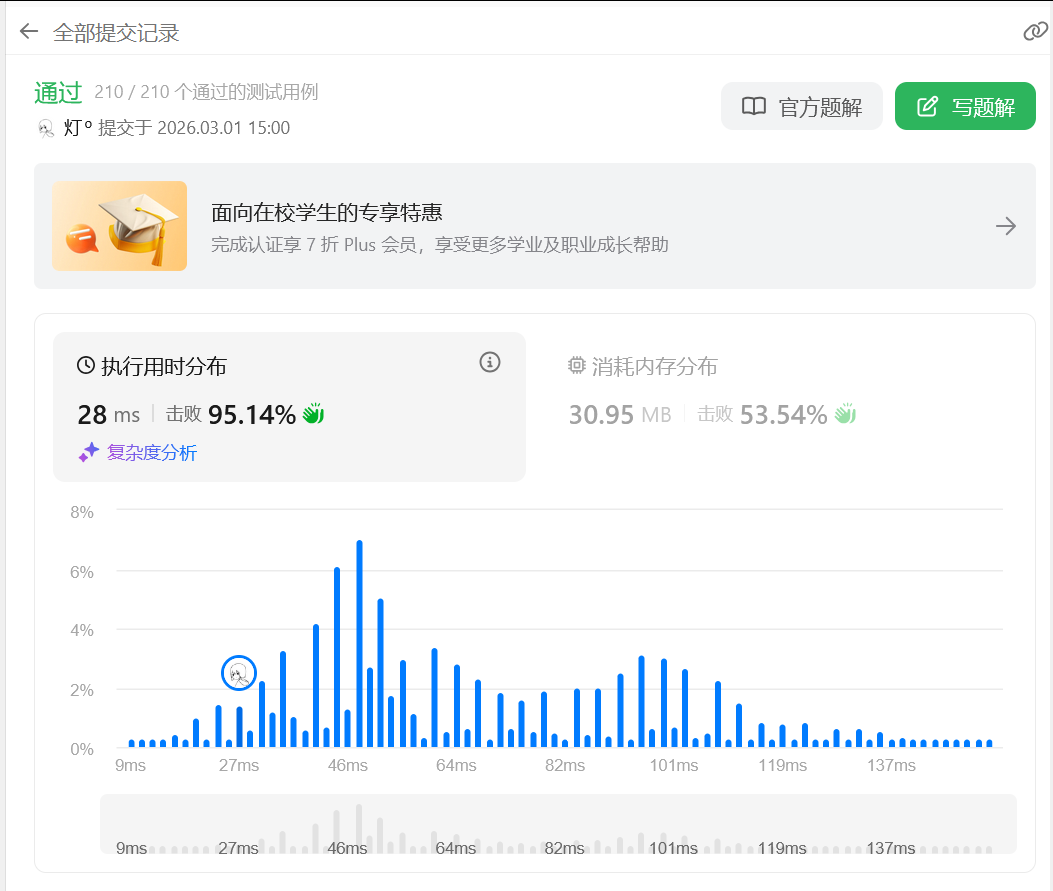
Task: Open the student discount banner via right arrow
Action: coord(1006,226)
